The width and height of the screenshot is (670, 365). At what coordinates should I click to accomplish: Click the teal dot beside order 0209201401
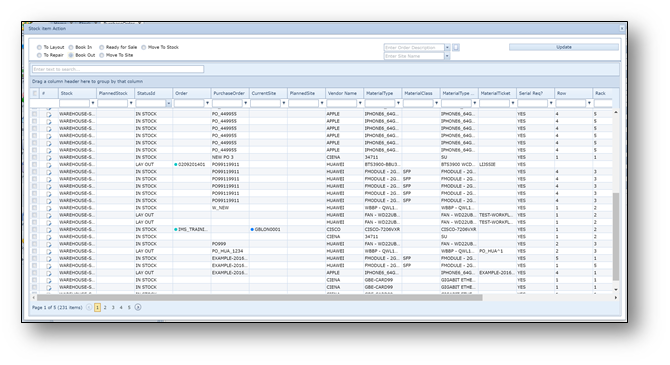[176, 165]
